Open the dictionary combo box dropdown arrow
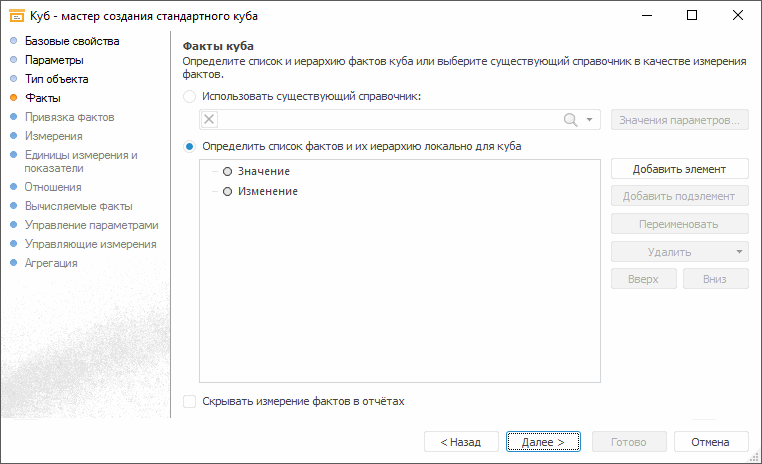The image size is (762, 464). point(590,120)
